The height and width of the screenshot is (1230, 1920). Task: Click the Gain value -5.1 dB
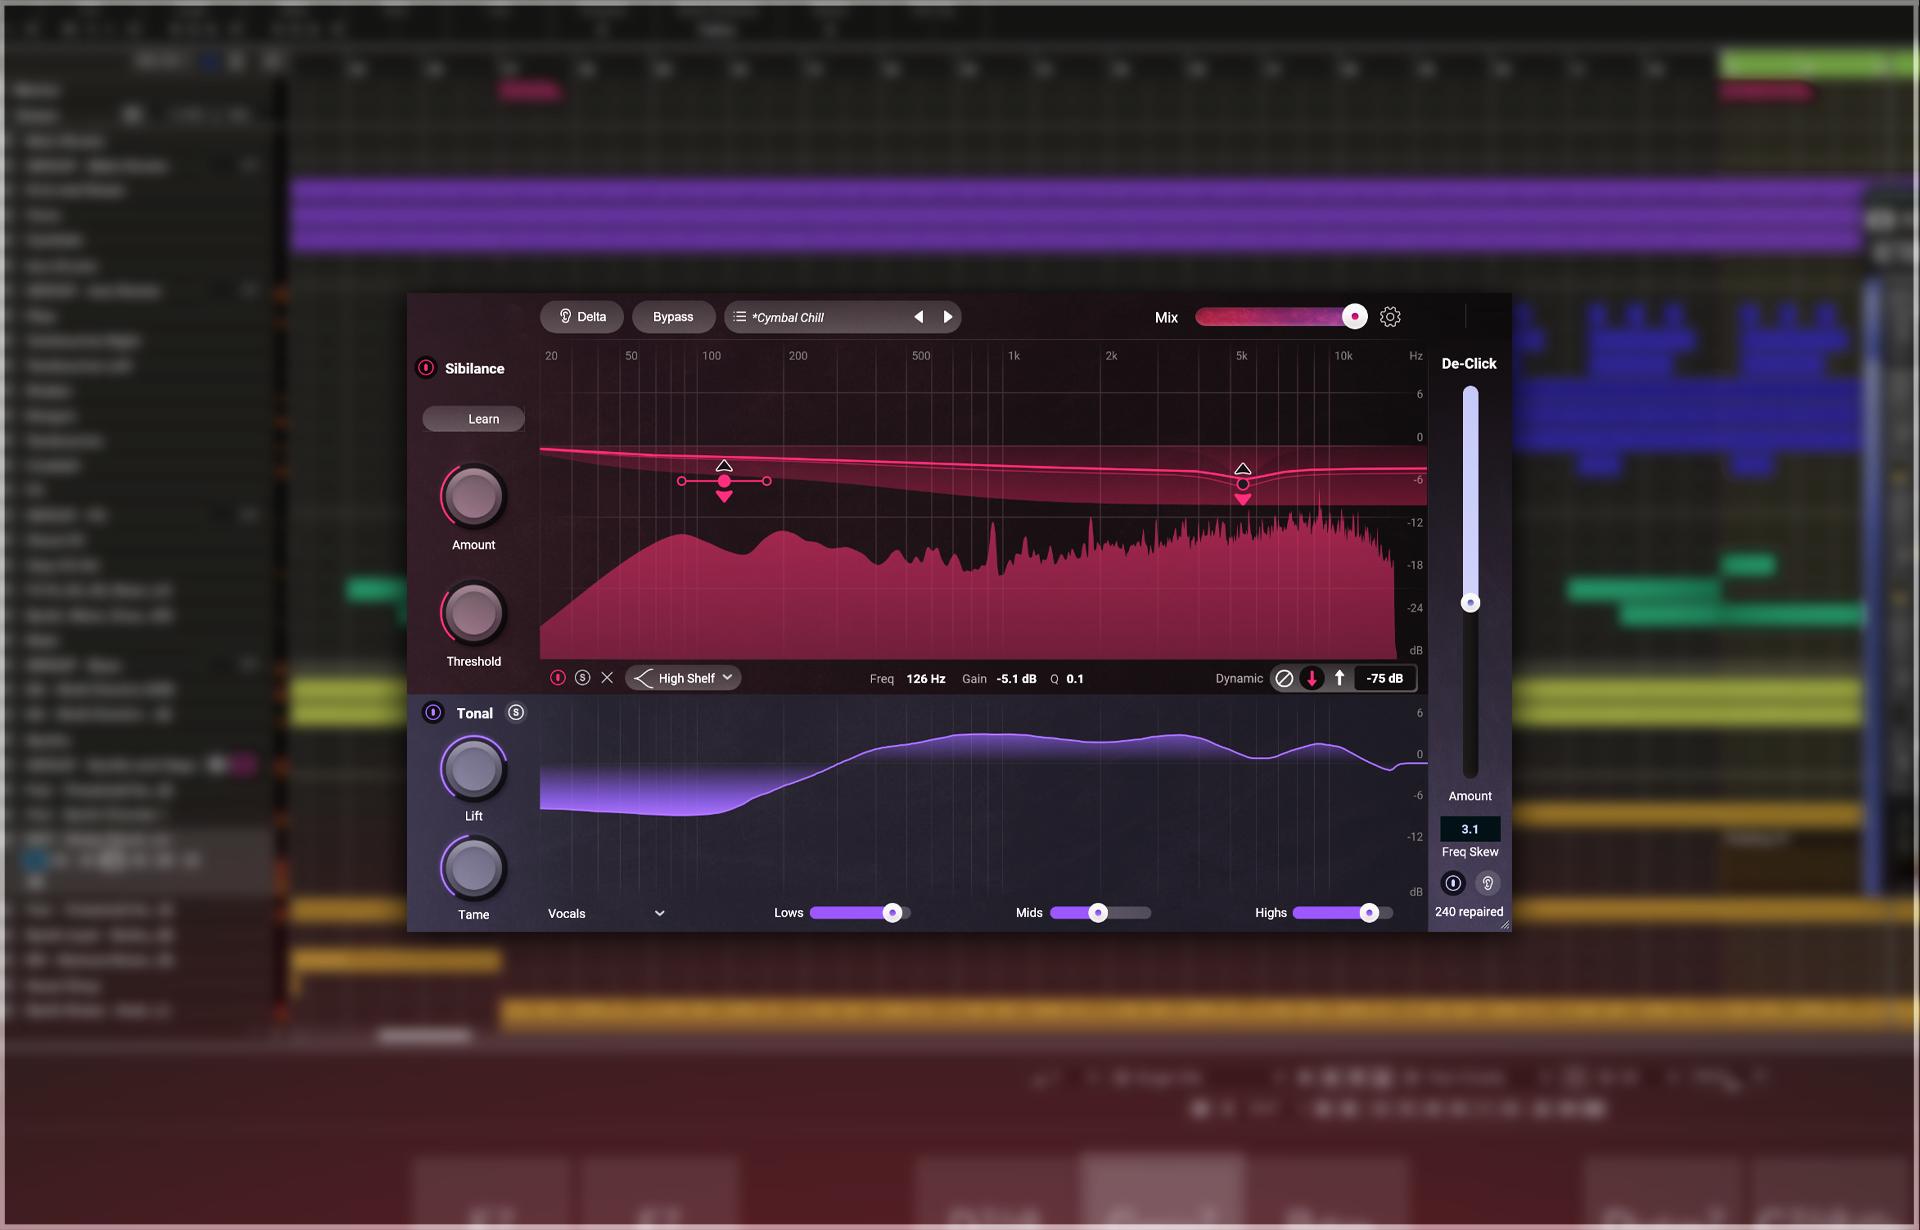pos(1016,679)
